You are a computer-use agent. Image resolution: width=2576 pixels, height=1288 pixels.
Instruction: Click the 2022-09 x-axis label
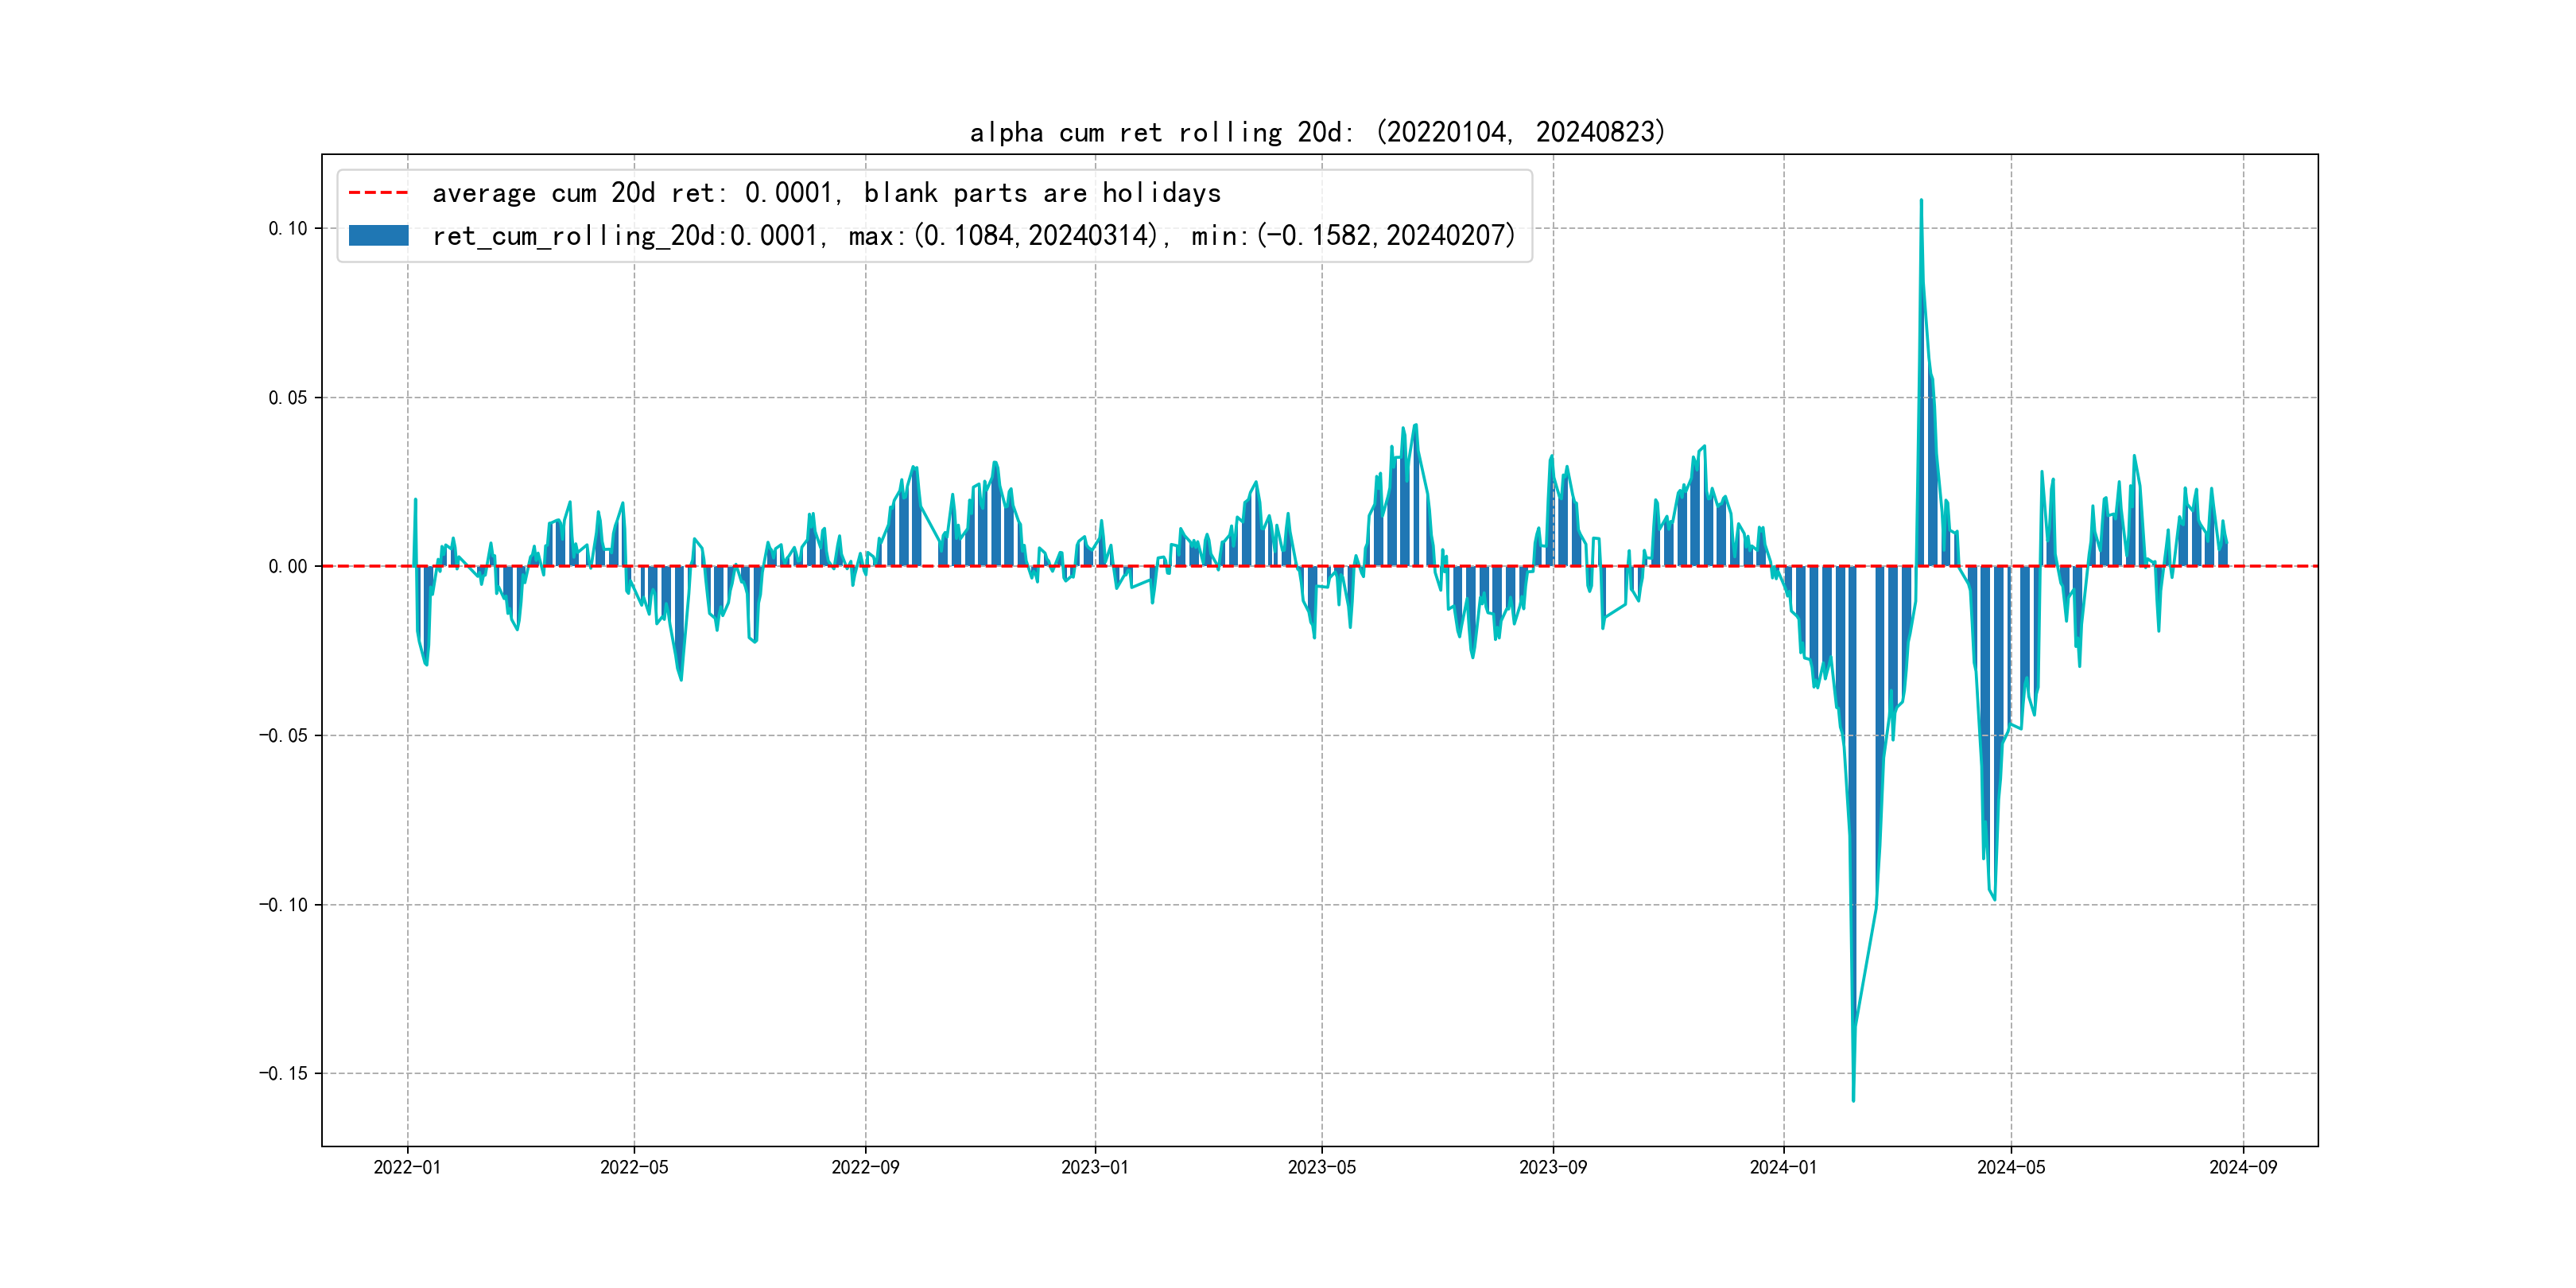(865, 1167)
